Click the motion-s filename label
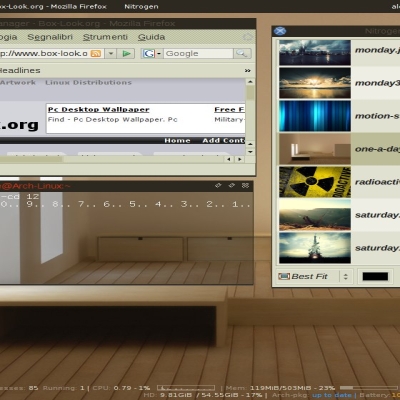This screenshot has width=400, height=400. tap(377, 116)
